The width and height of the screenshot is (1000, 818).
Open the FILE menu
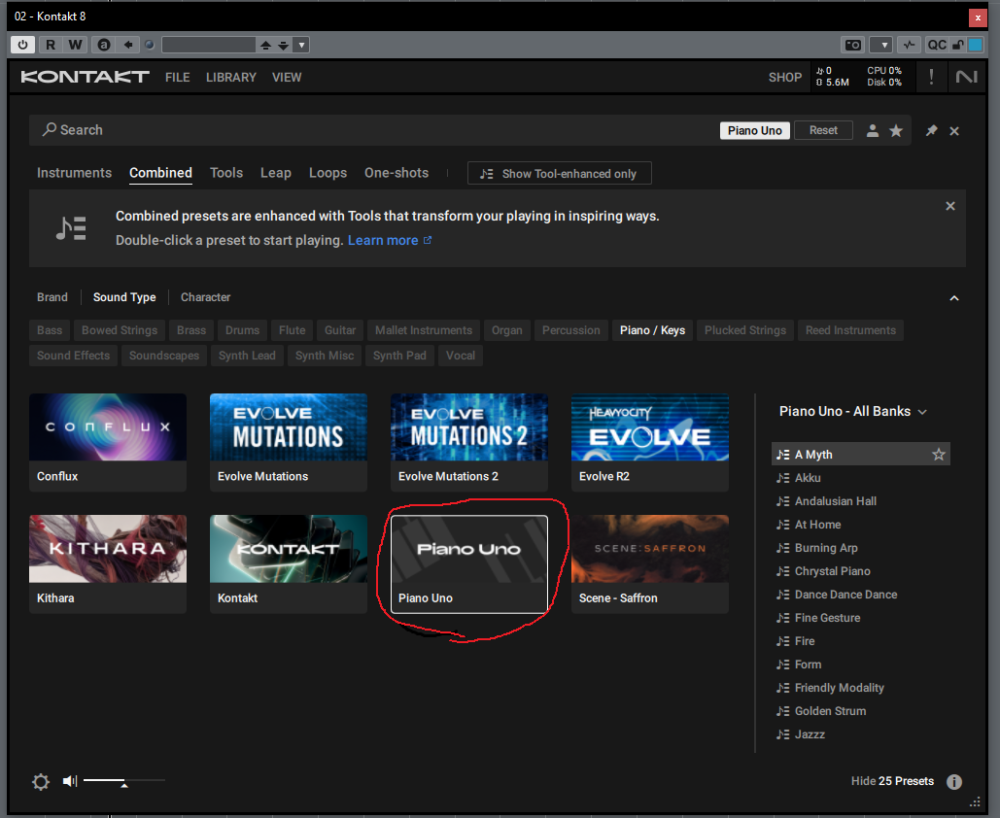(177, 77)
